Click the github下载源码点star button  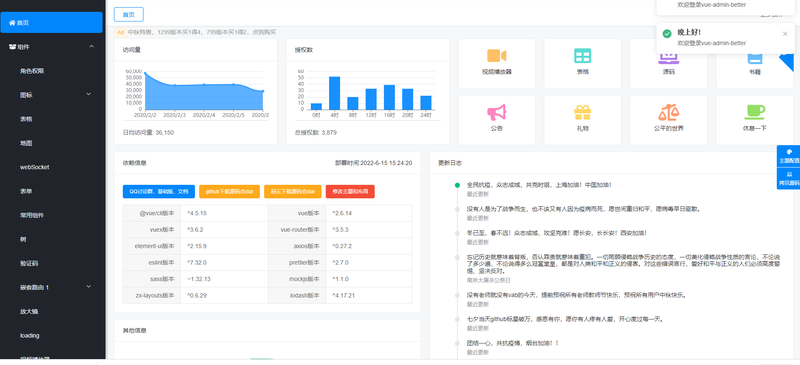click(230, 191)
